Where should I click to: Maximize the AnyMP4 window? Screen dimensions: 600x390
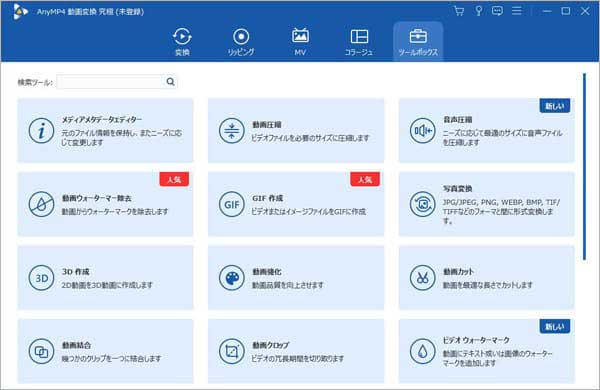(566, 11)
